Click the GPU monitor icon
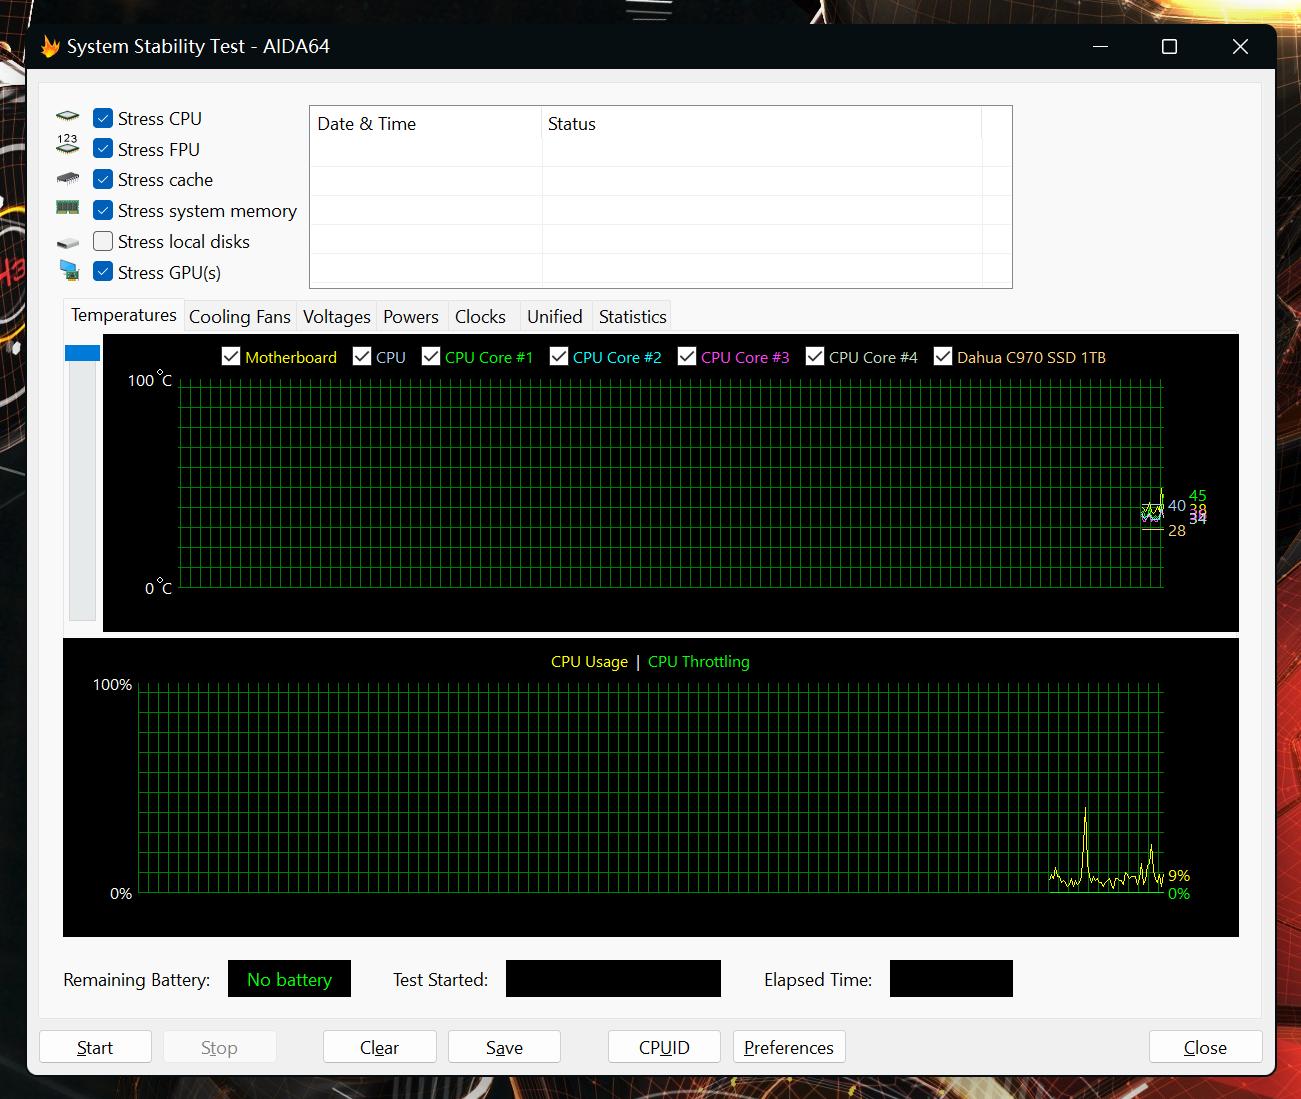This screenshot has height=1099, width=1301. coord(68,271)
